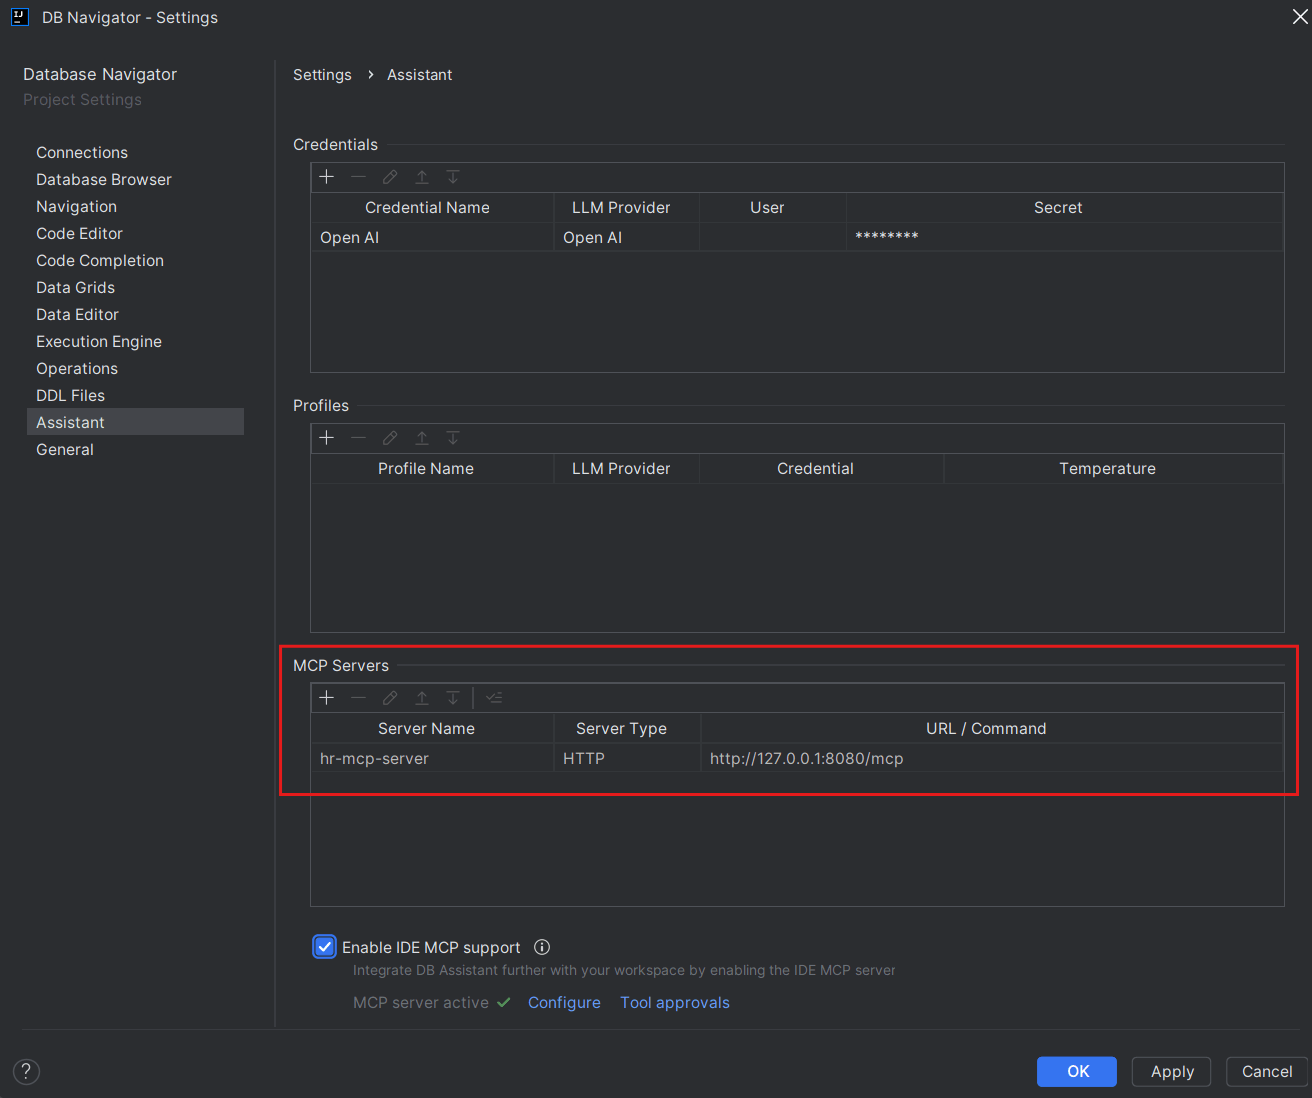Open the Tool approvals link
This screenshot has width=1312, height=1098.
click(675, 1003)
